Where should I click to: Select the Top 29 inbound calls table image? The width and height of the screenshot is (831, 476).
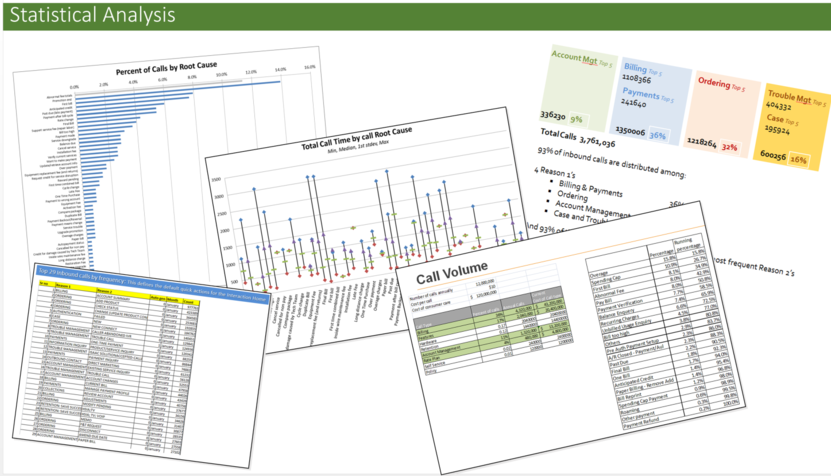click(x=140, y=366)
